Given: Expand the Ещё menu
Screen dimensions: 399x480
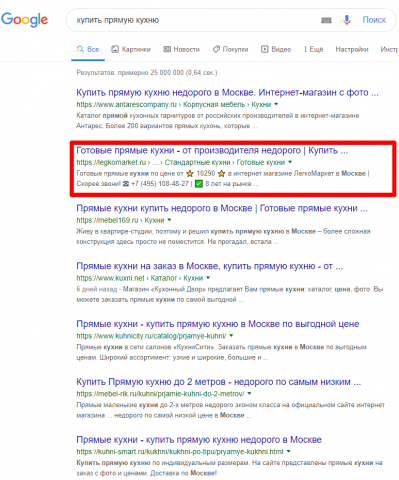Looking at the screenshot, I should (x=313, y=49).
